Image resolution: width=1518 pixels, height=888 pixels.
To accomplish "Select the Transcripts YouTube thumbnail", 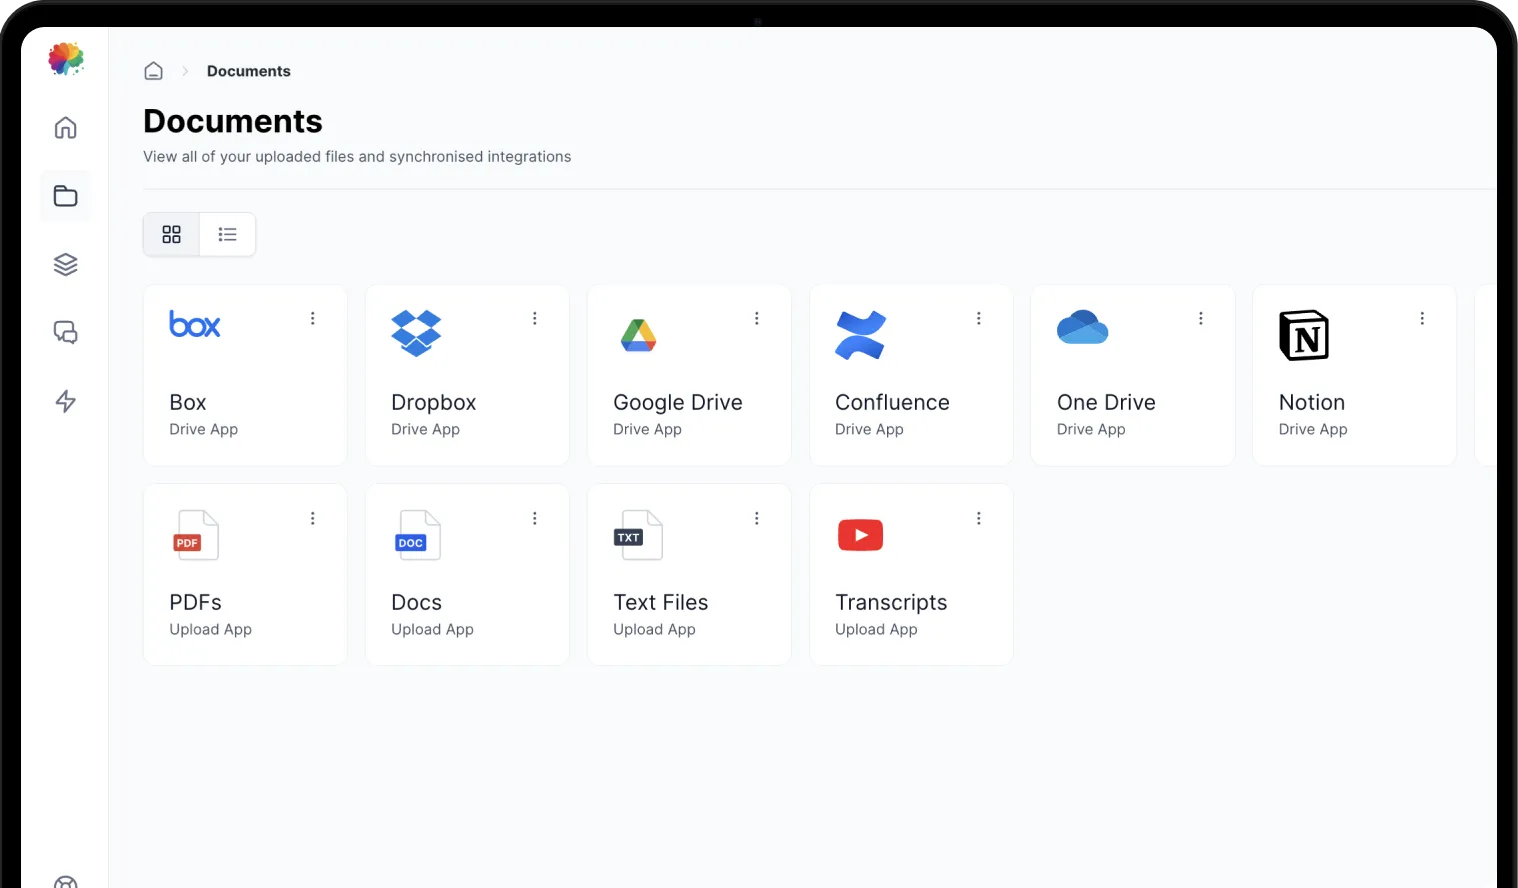I will click(x=860, y=535).
